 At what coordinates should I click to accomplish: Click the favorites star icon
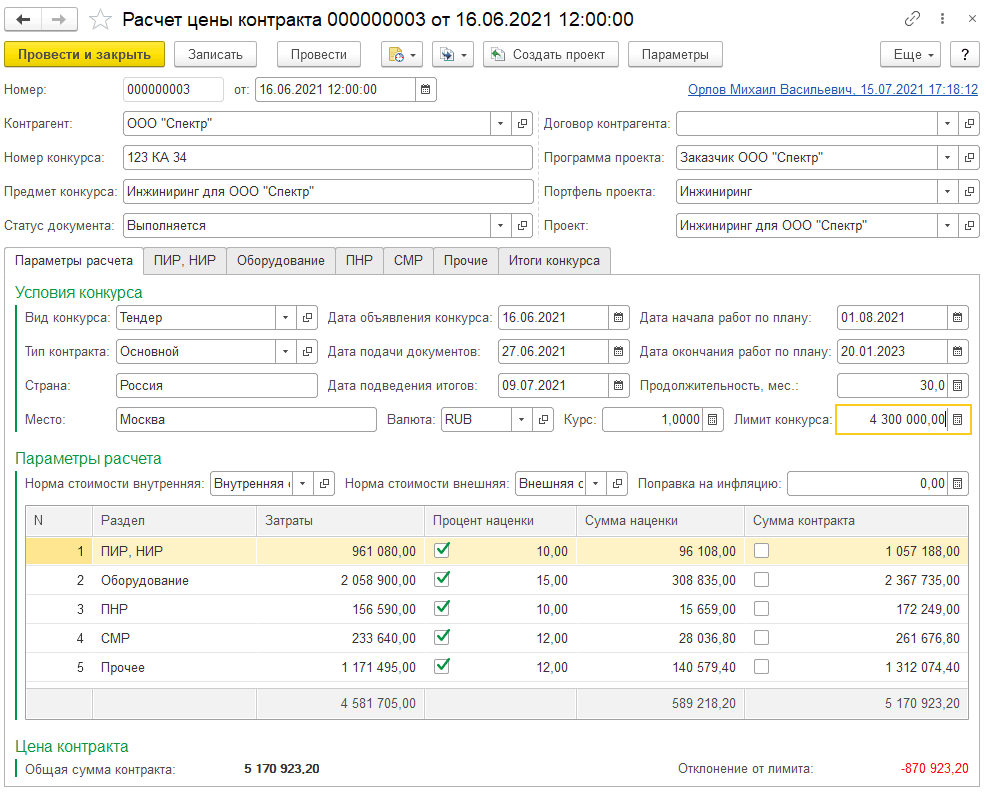click(100, 20)
